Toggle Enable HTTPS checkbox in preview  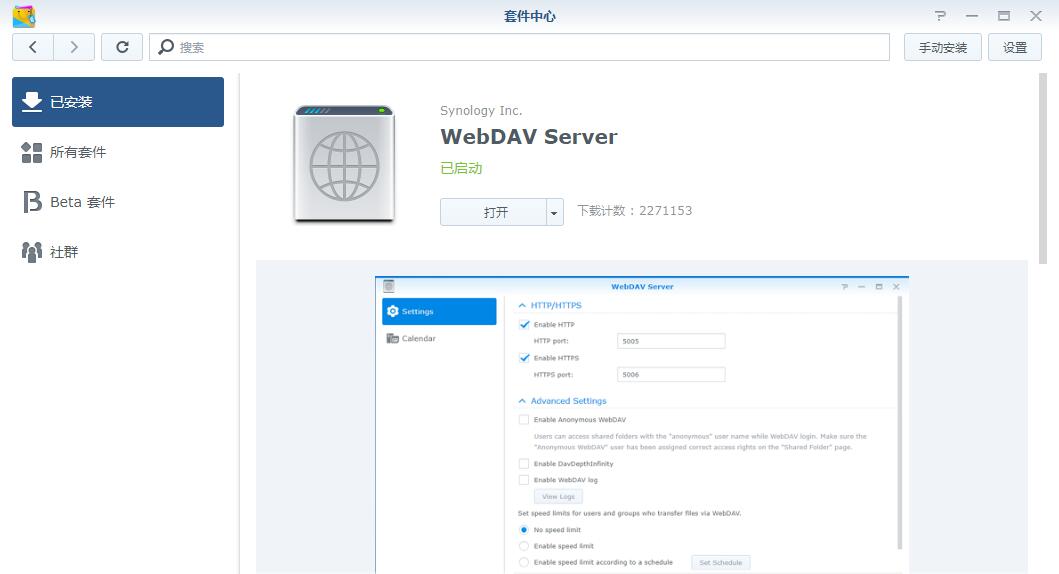click(x=524, y=358)
